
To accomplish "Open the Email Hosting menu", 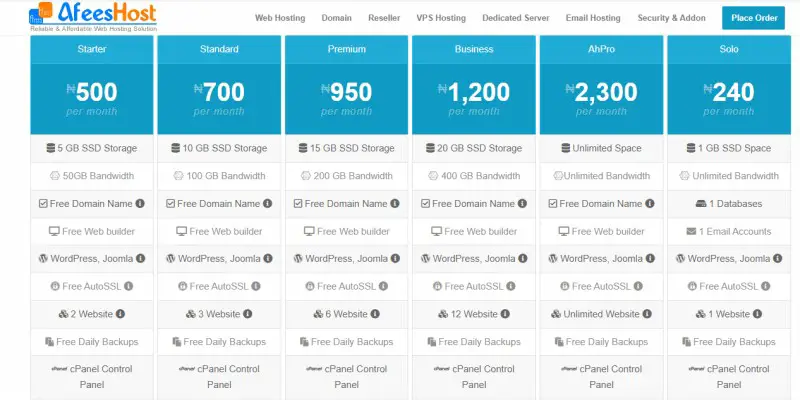I will coord(593,18).
